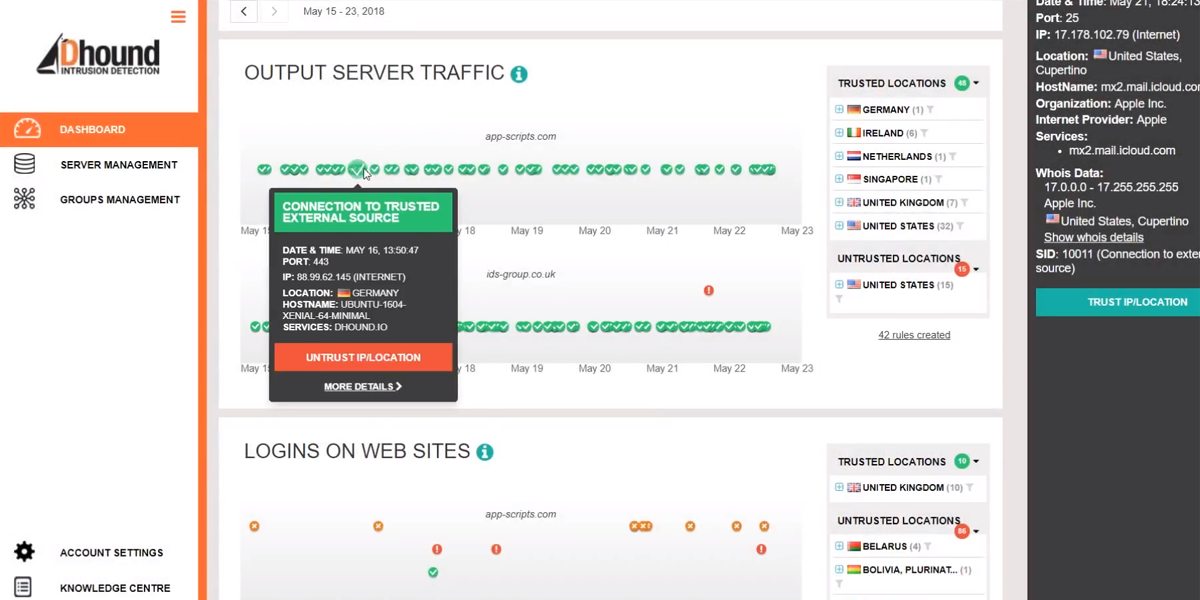Click the red alert marker on ids-group.co.uk chart

(x=708, y=291)
